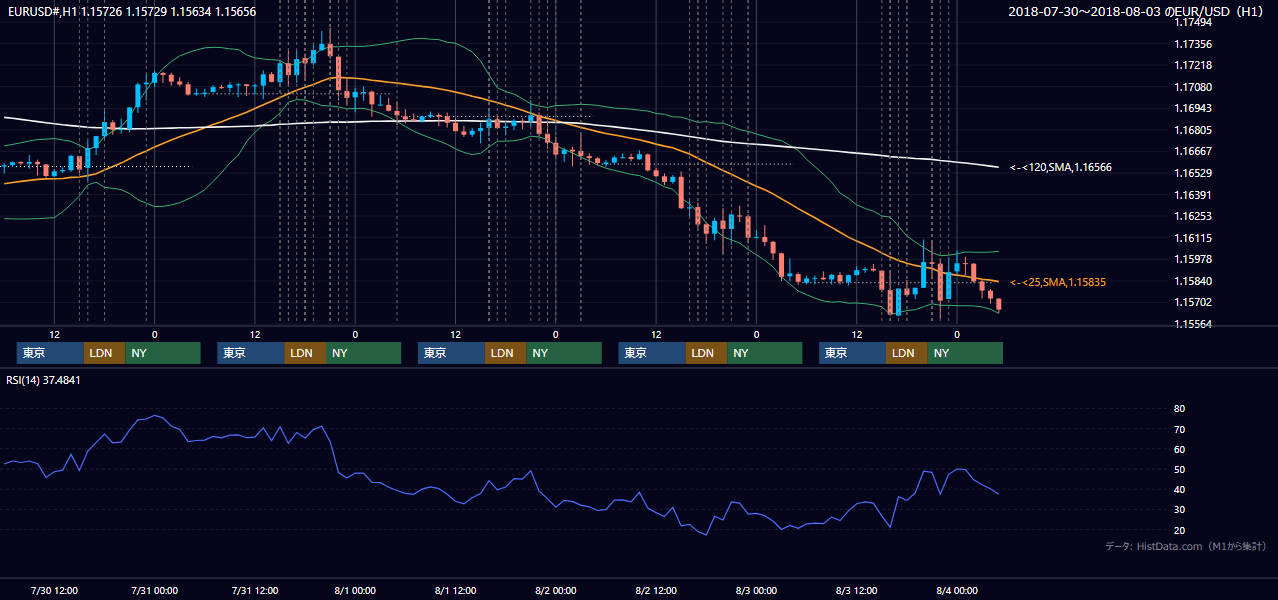Select the NY session block for 8/3
Image resolution: width=1278 pixels, height=600 pixels.
[965, 353]
